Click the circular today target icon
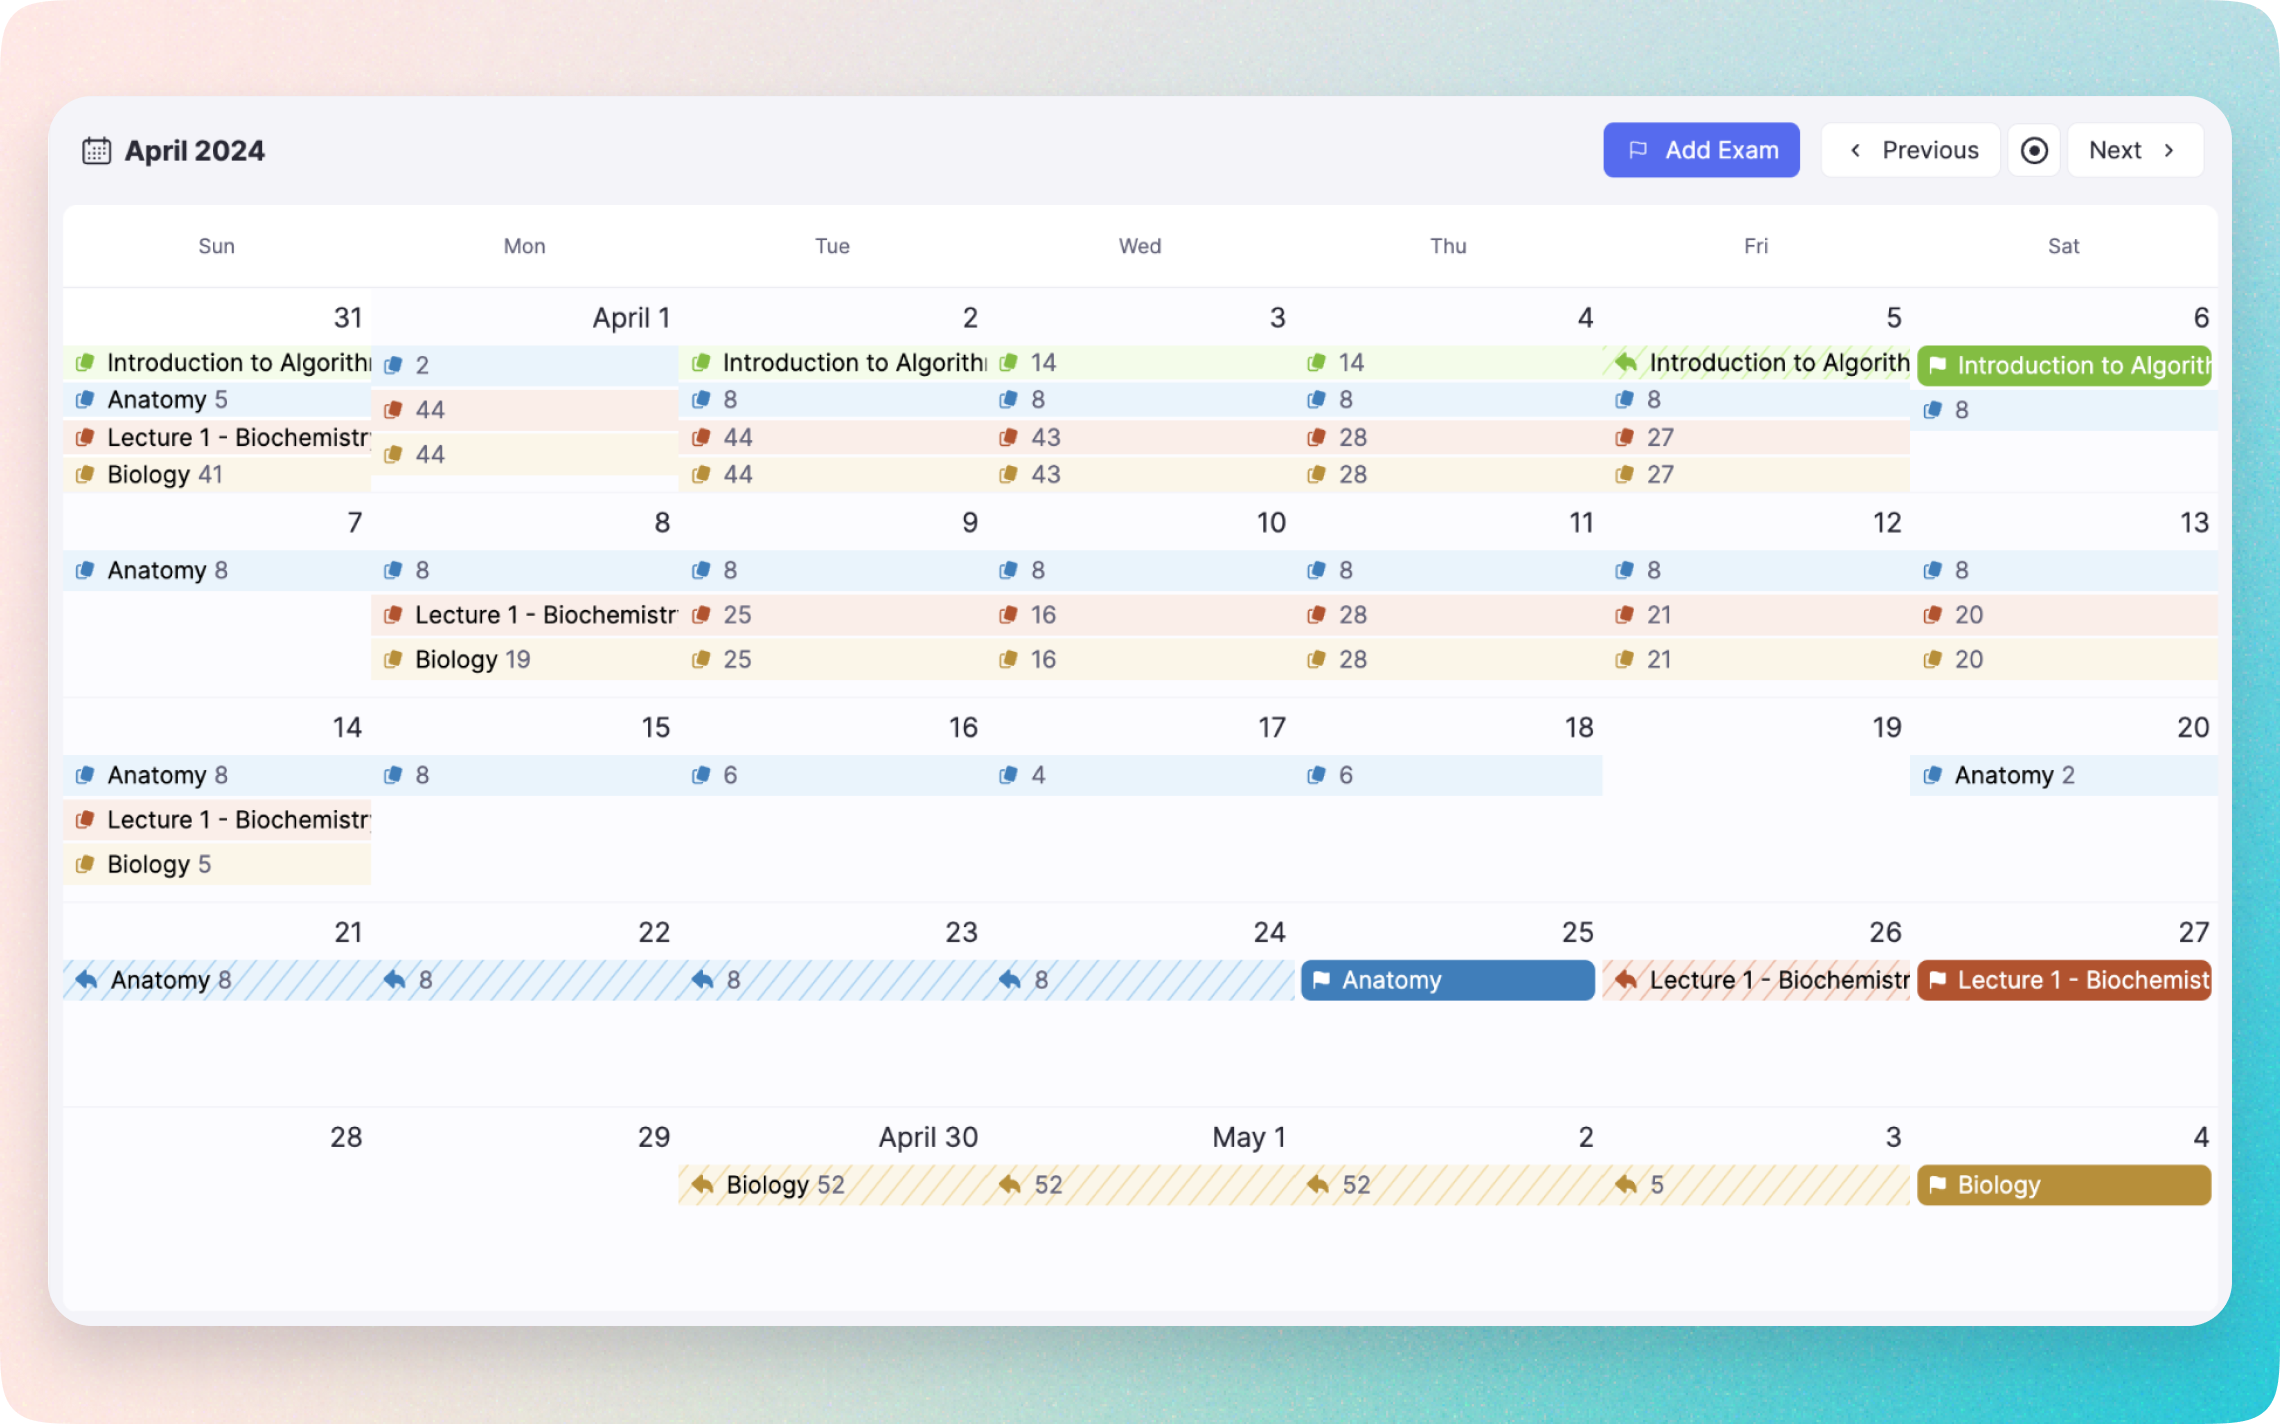 [x=2034, y=150]
